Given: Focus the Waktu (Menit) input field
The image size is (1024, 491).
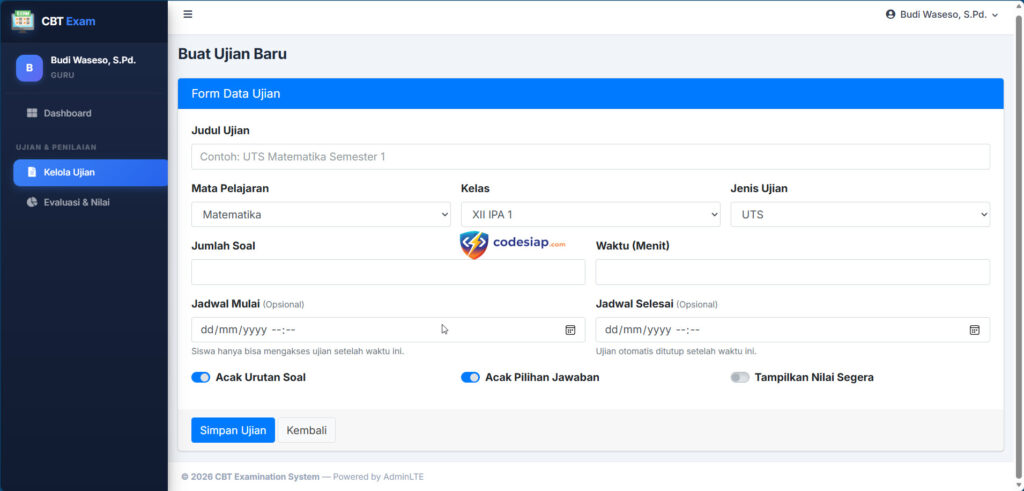Looking at the screenshot, I should (x=792, y=272).
